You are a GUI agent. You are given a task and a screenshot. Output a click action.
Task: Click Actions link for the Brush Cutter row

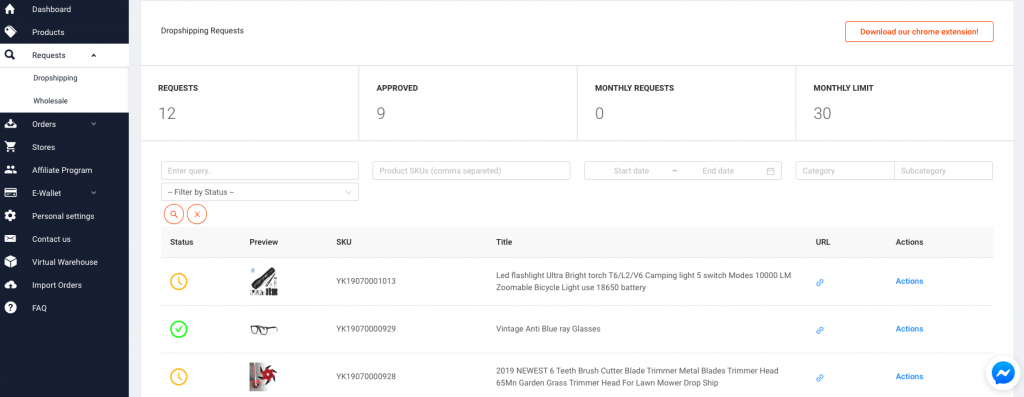coord(909,376)
